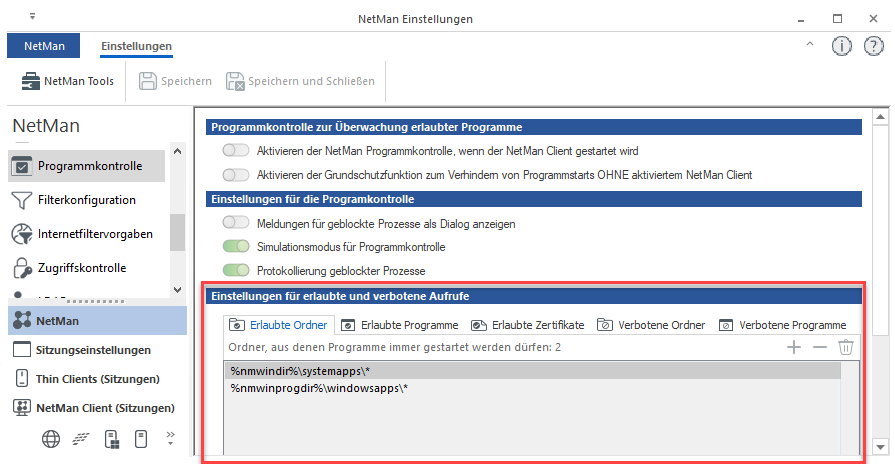Disable Simulationsmodus für Programmkontrolle switch
This screenshot has width=895, height=464.
point(236,247)
